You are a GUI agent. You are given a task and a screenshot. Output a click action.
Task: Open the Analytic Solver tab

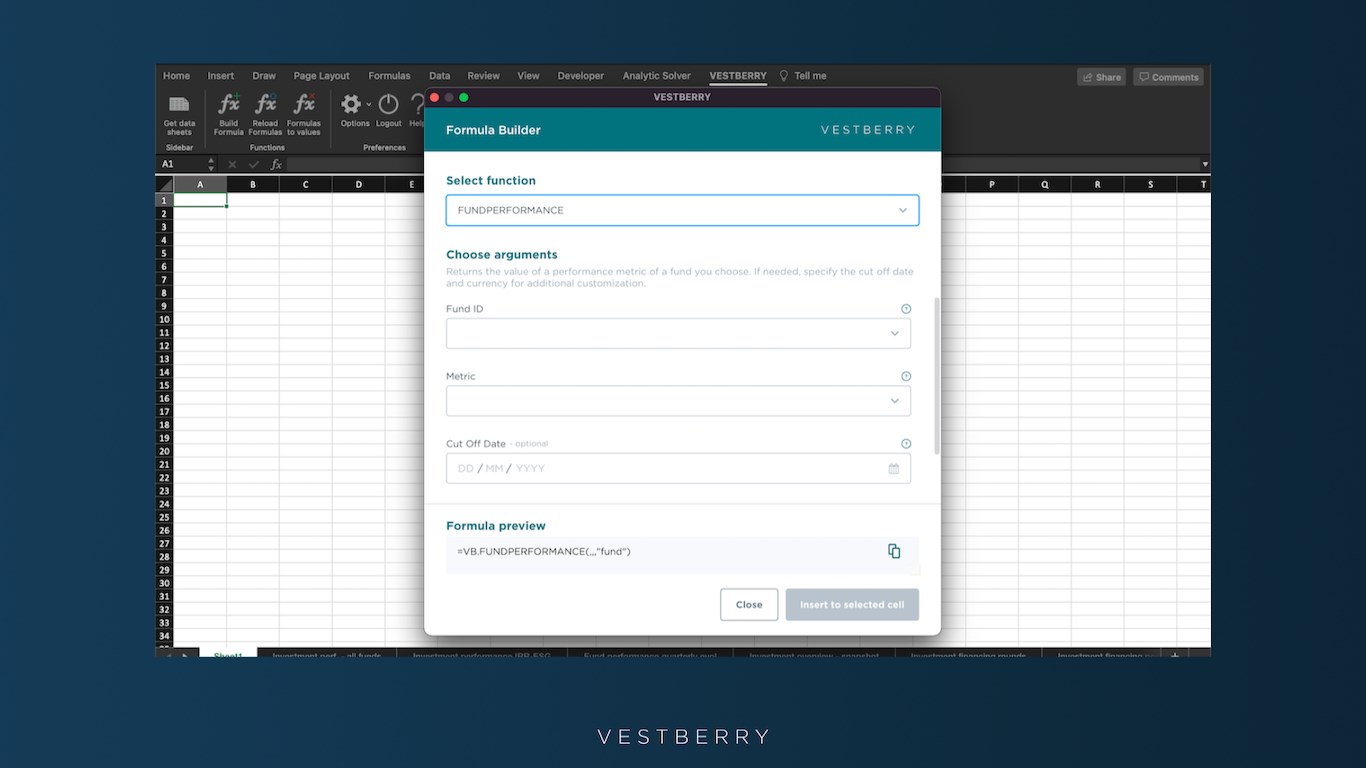(x=657, y=76)
